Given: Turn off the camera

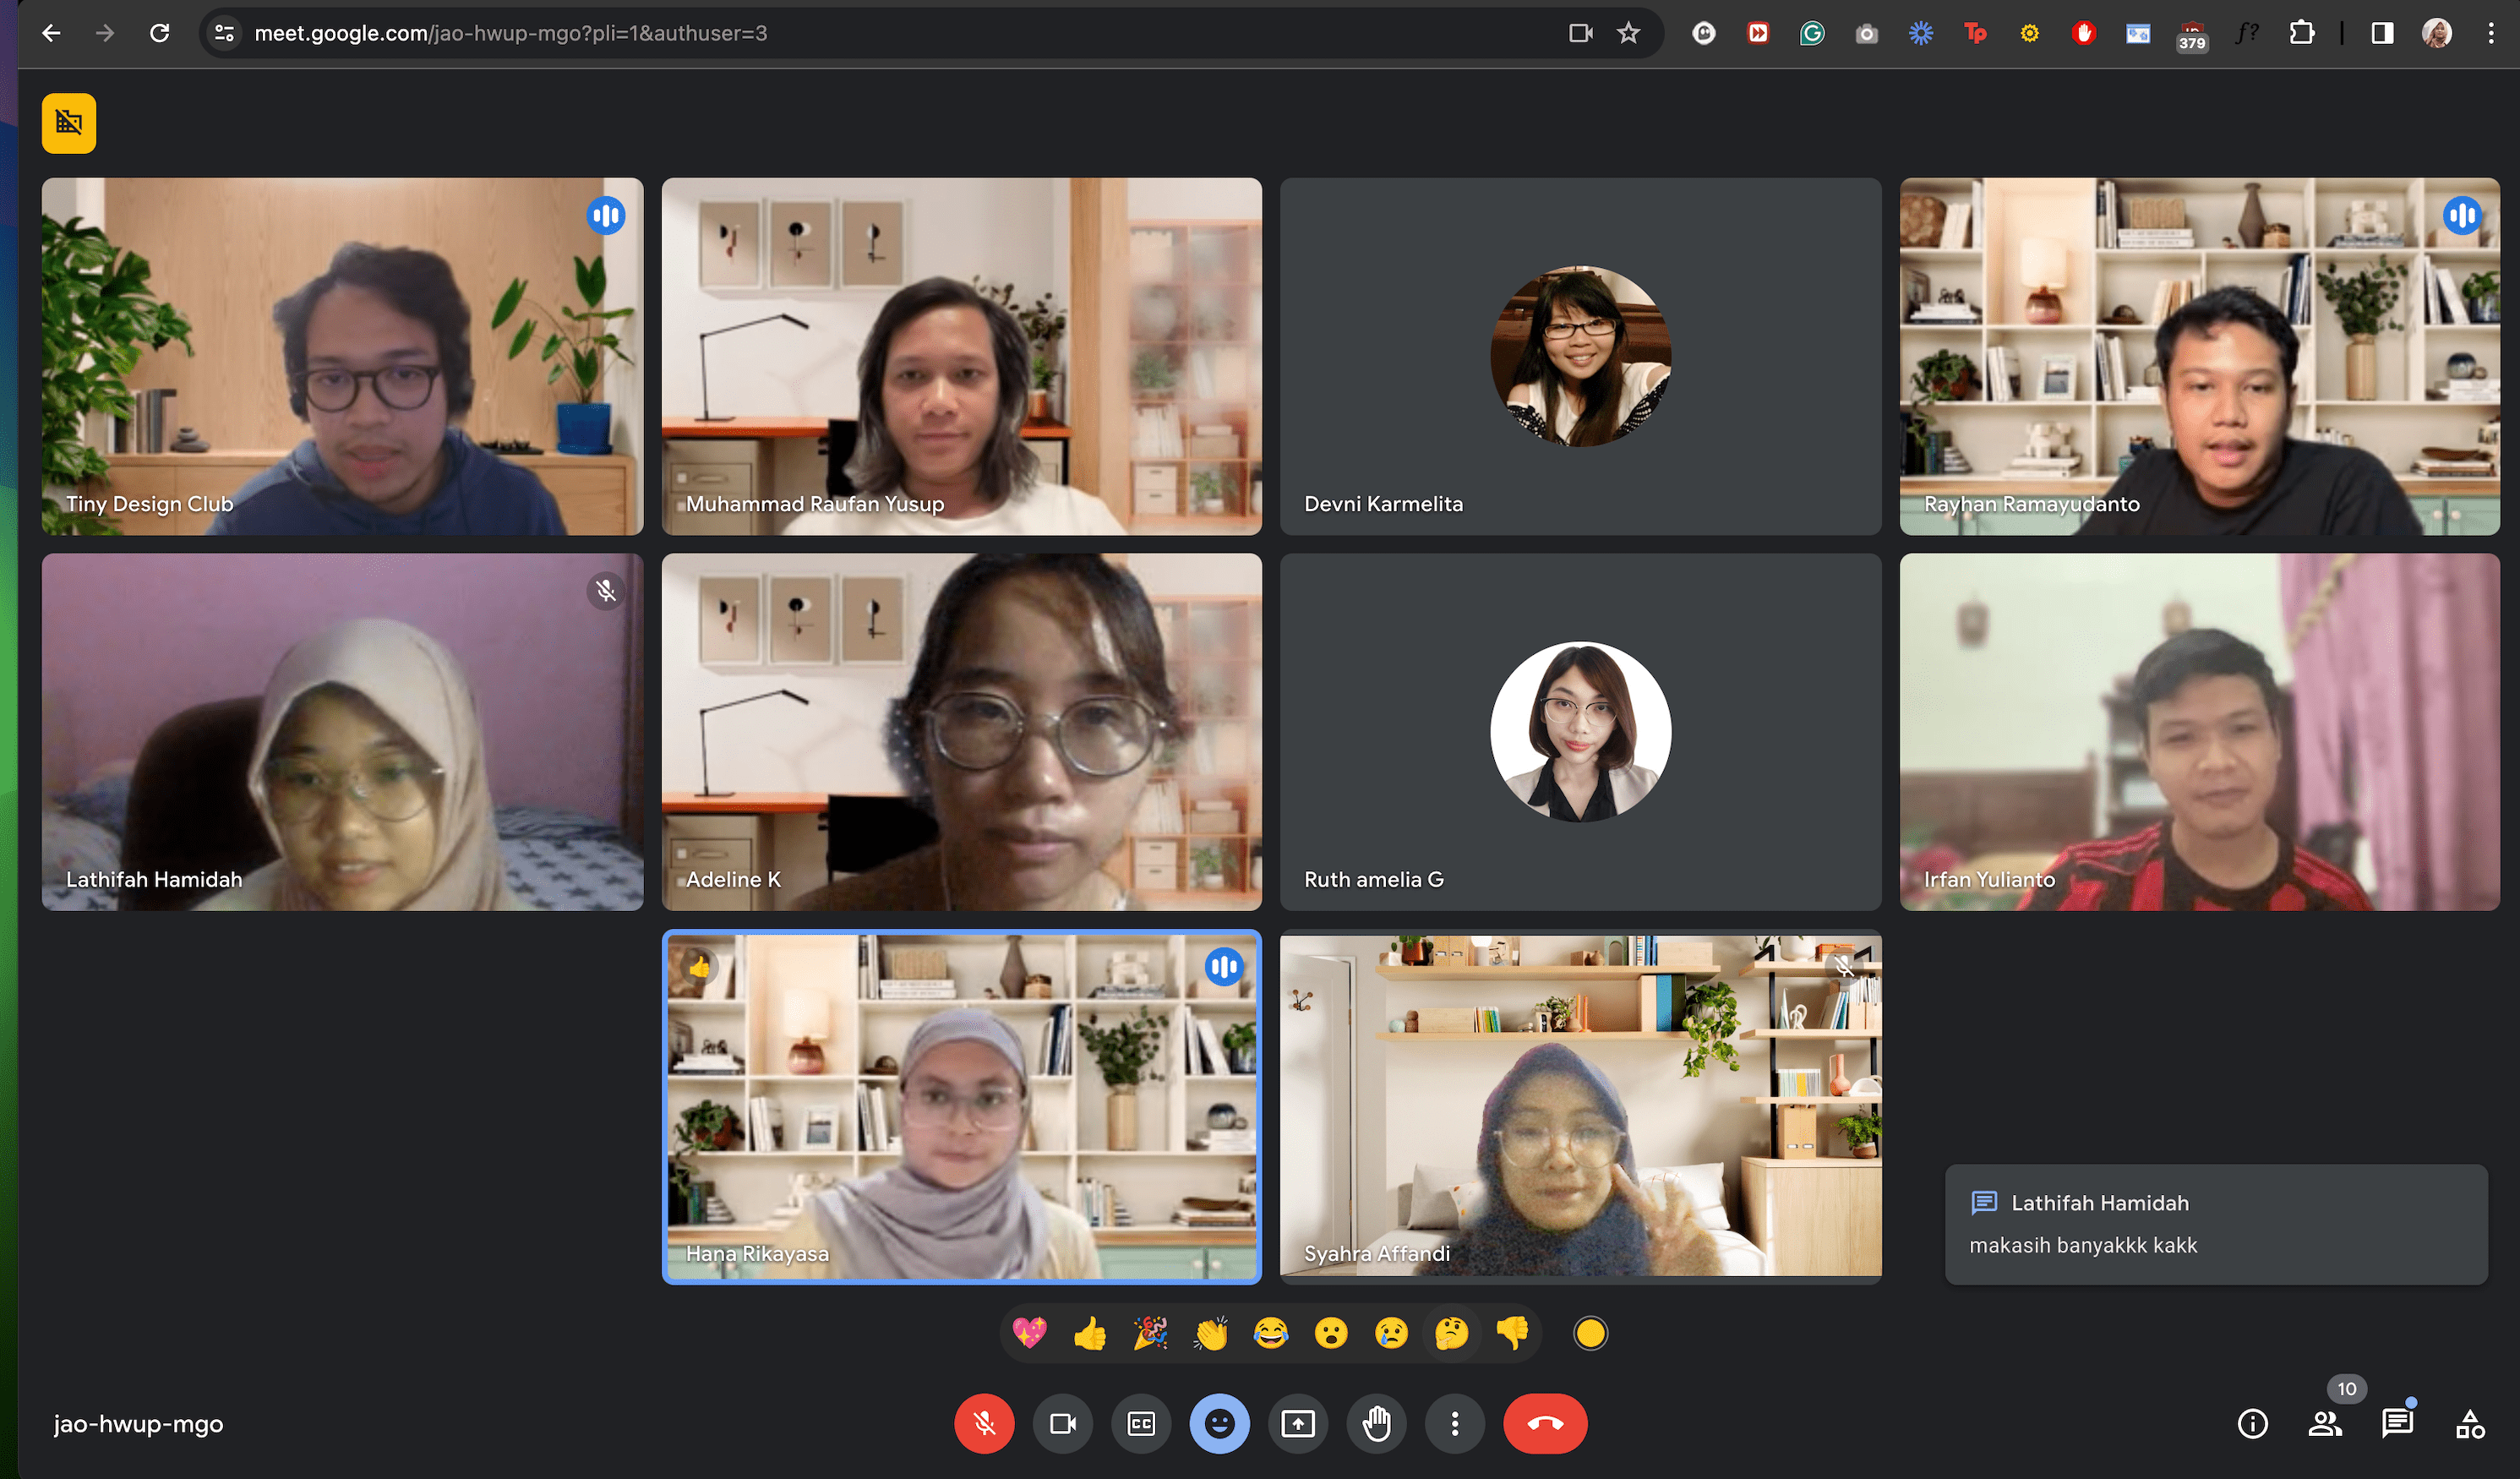Looking at the screenshot, I should coord(1062,1423).
